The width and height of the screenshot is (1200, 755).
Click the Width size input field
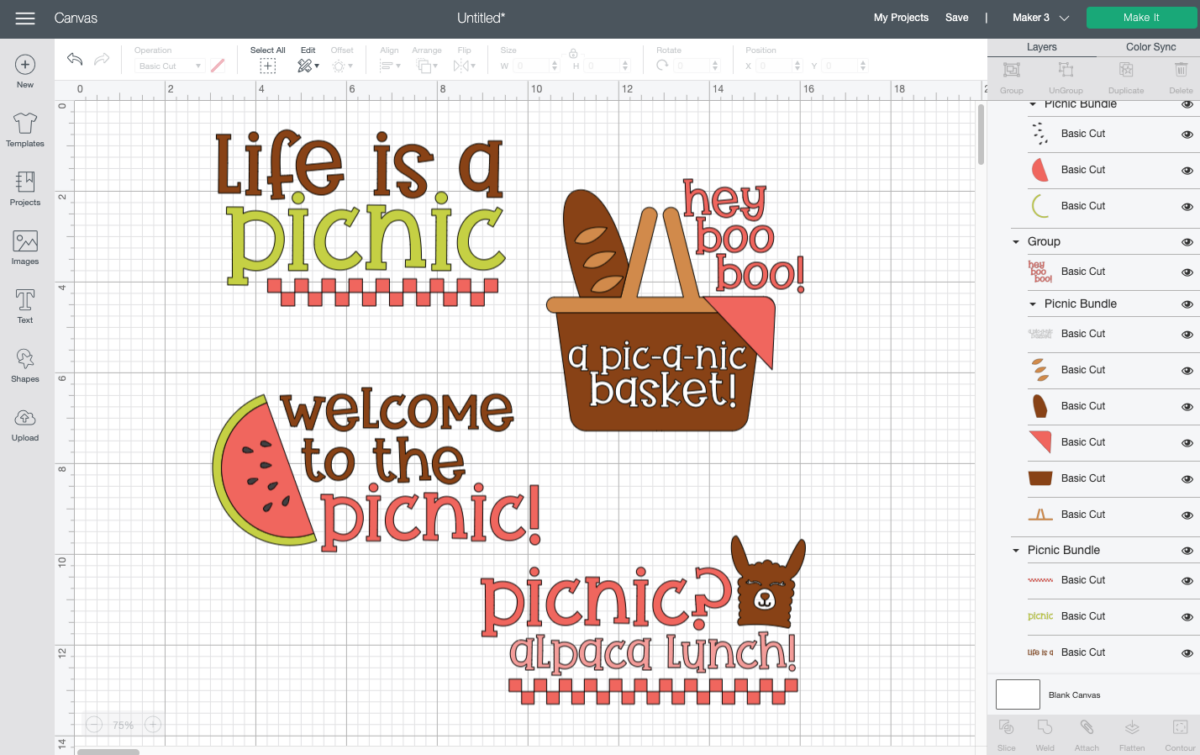coord(536,66)
